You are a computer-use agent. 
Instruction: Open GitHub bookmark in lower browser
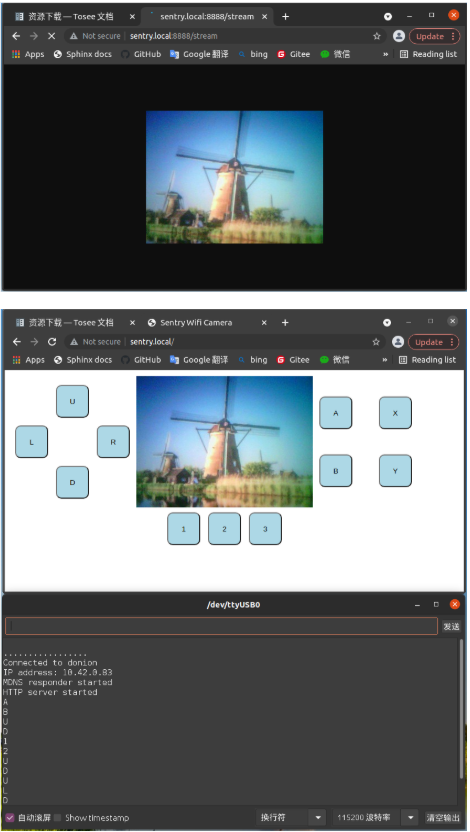coord(141,360)
